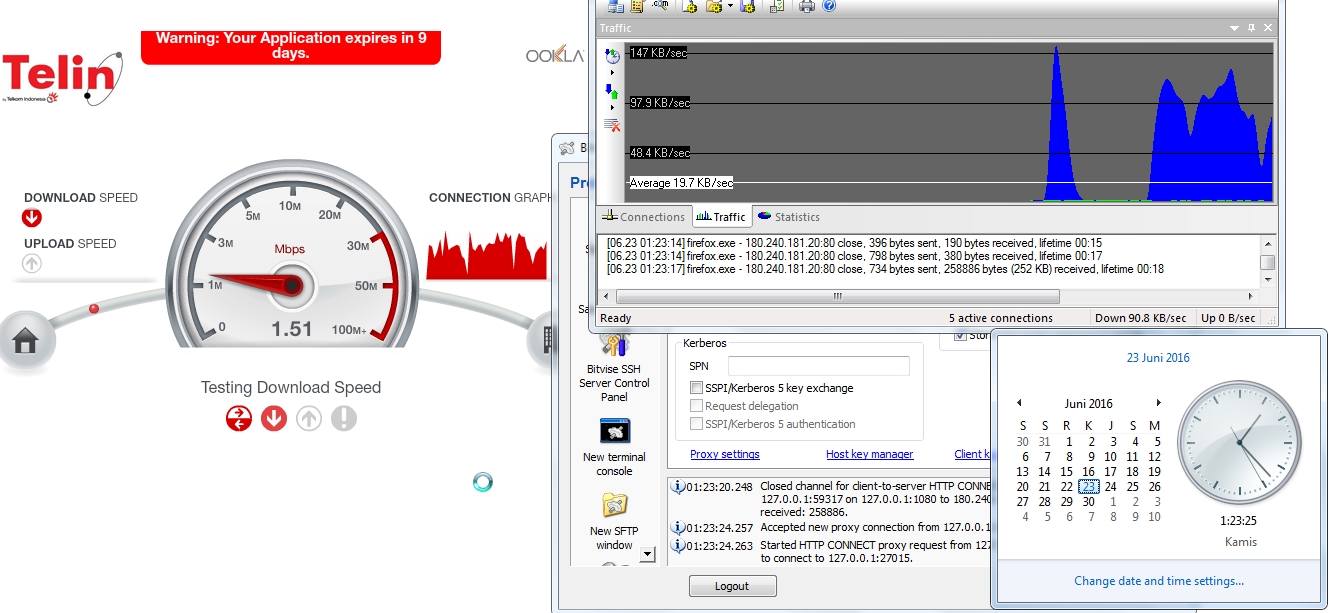Click the grey exclamation mark status icon

pyautogui.click(x=344, y=418)
